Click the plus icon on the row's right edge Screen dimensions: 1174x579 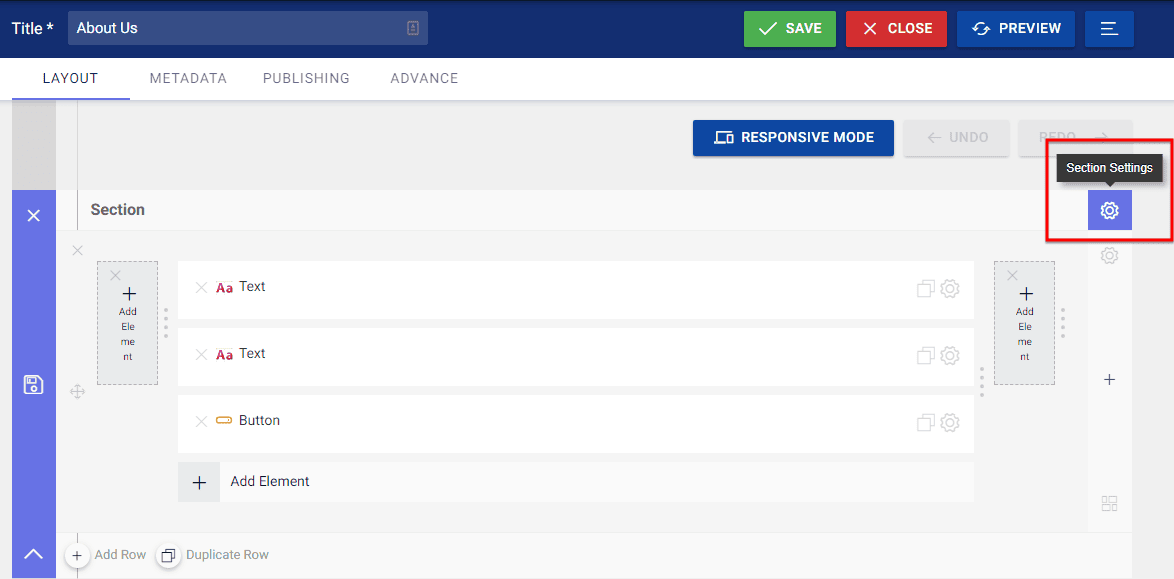(x=1109, y=380)
